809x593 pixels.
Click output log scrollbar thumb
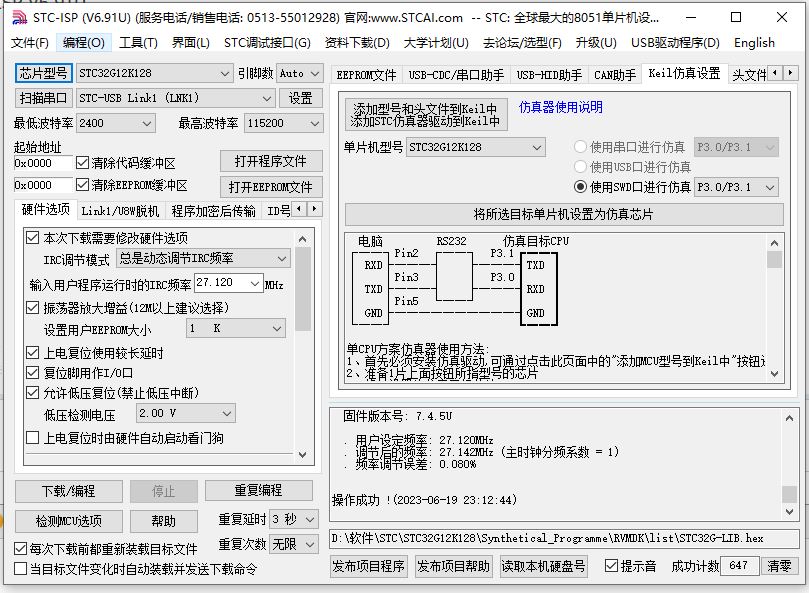pos(789,494)
